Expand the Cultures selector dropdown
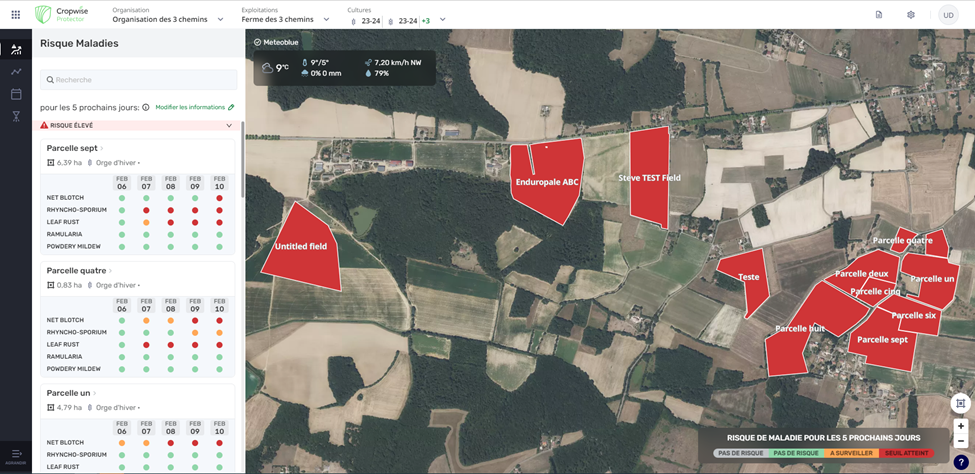The width and height of the screenshot is (975, 474). tap(442, 20)
